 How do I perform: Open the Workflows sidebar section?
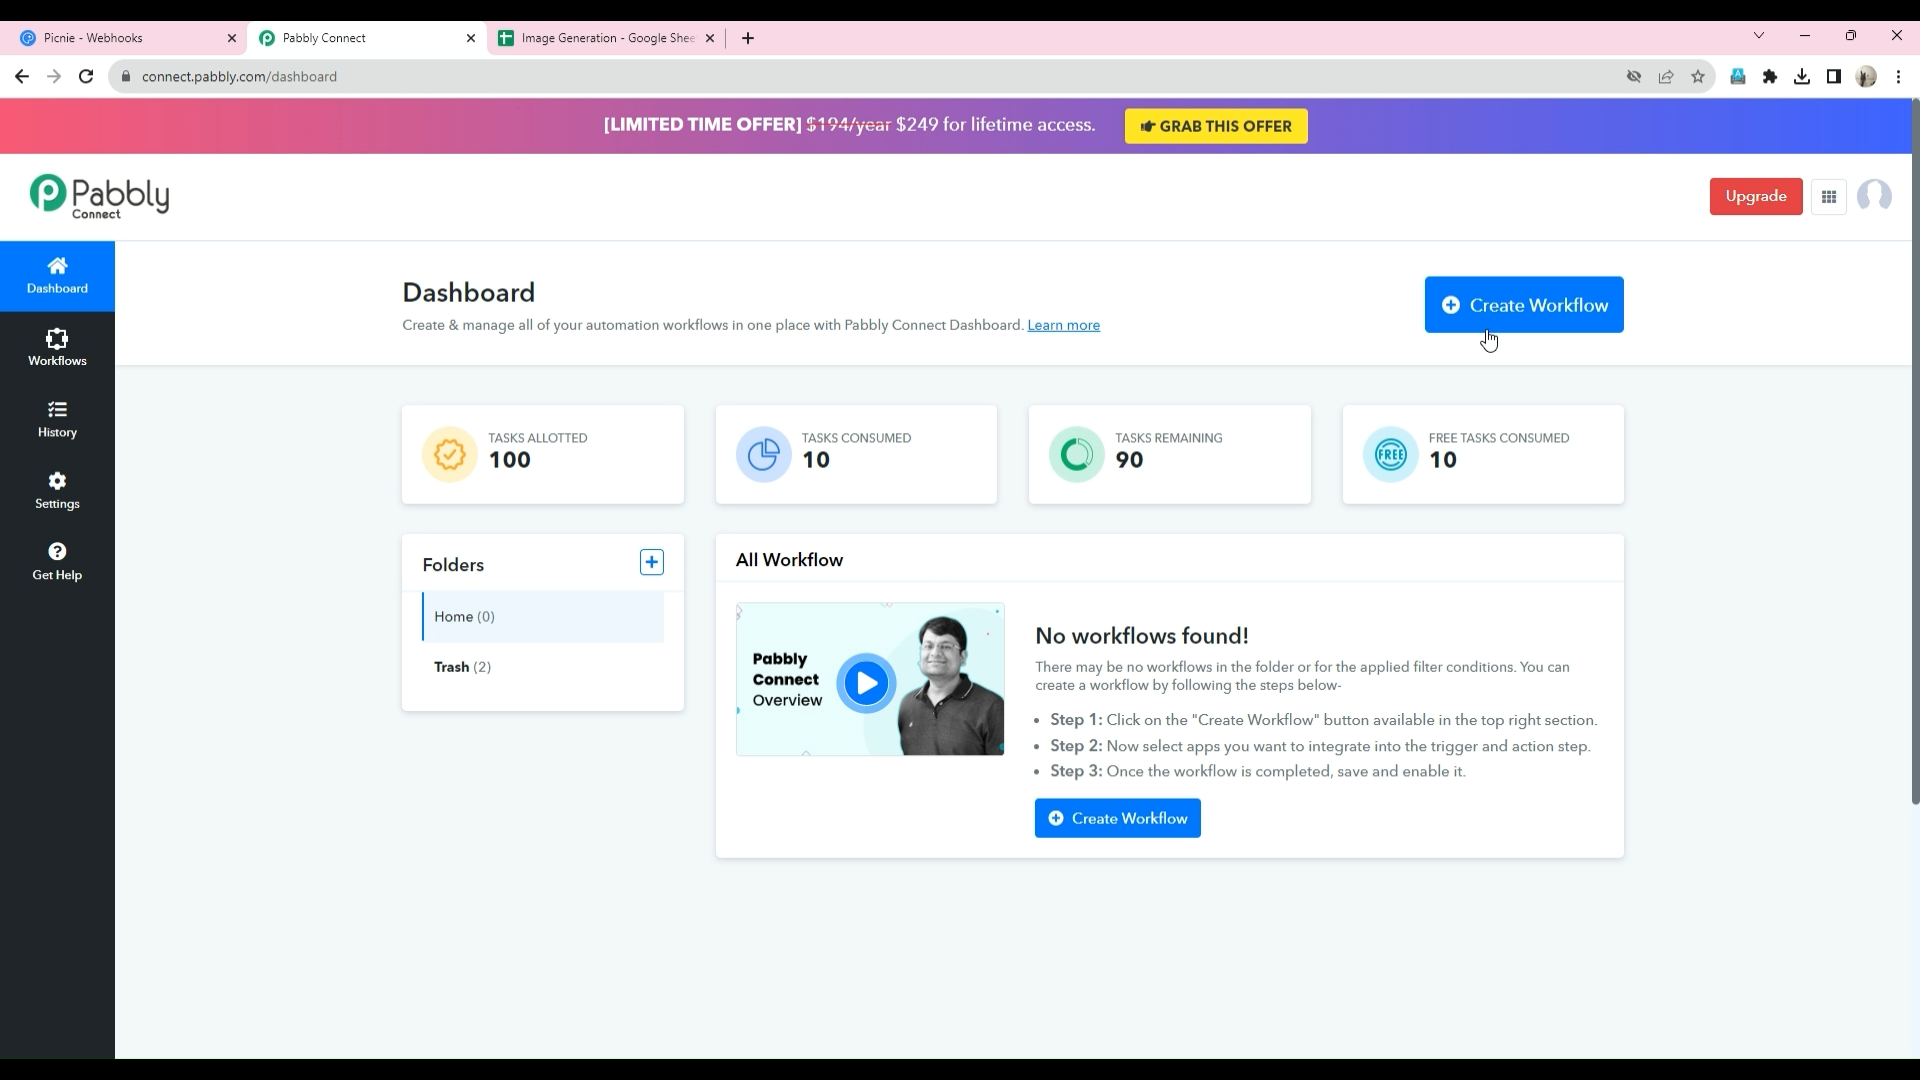click(x=57, y=347)
